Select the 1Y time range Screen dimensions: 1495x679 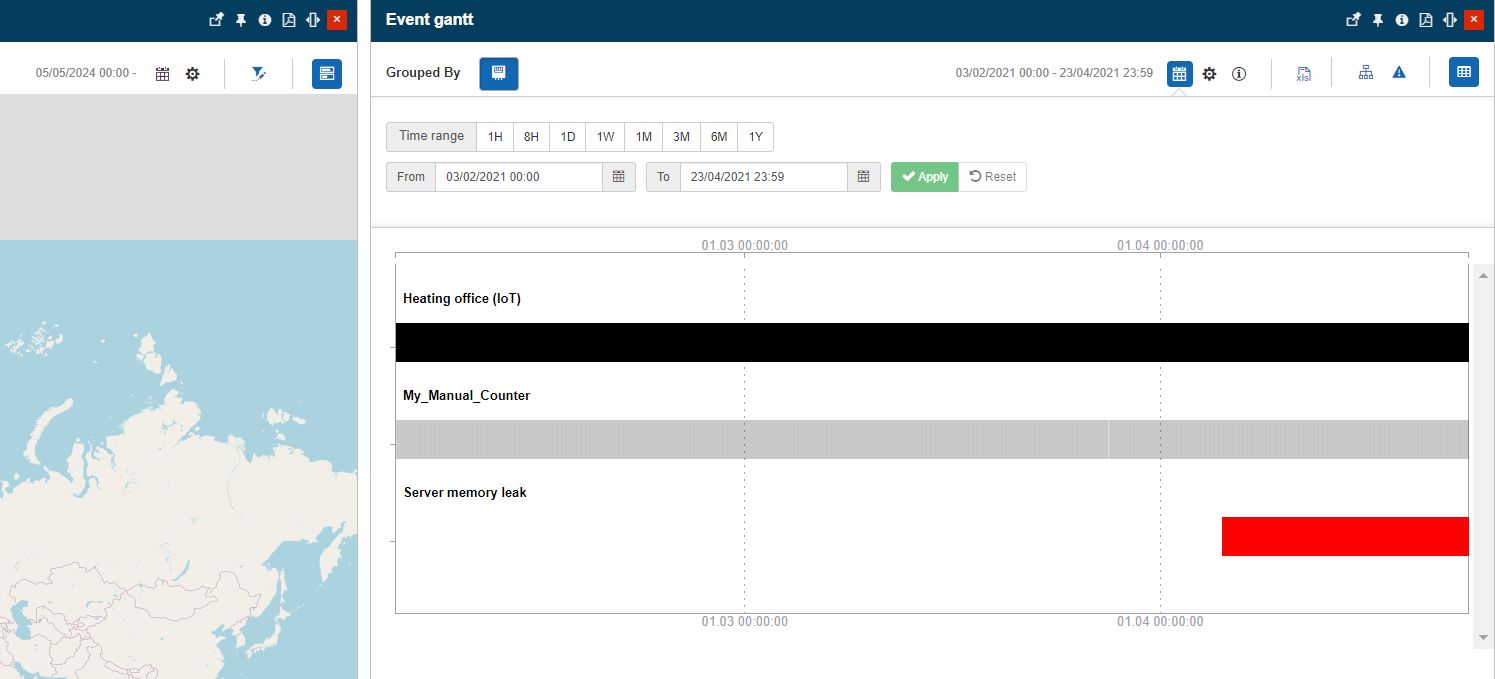(x=756, y=136)
